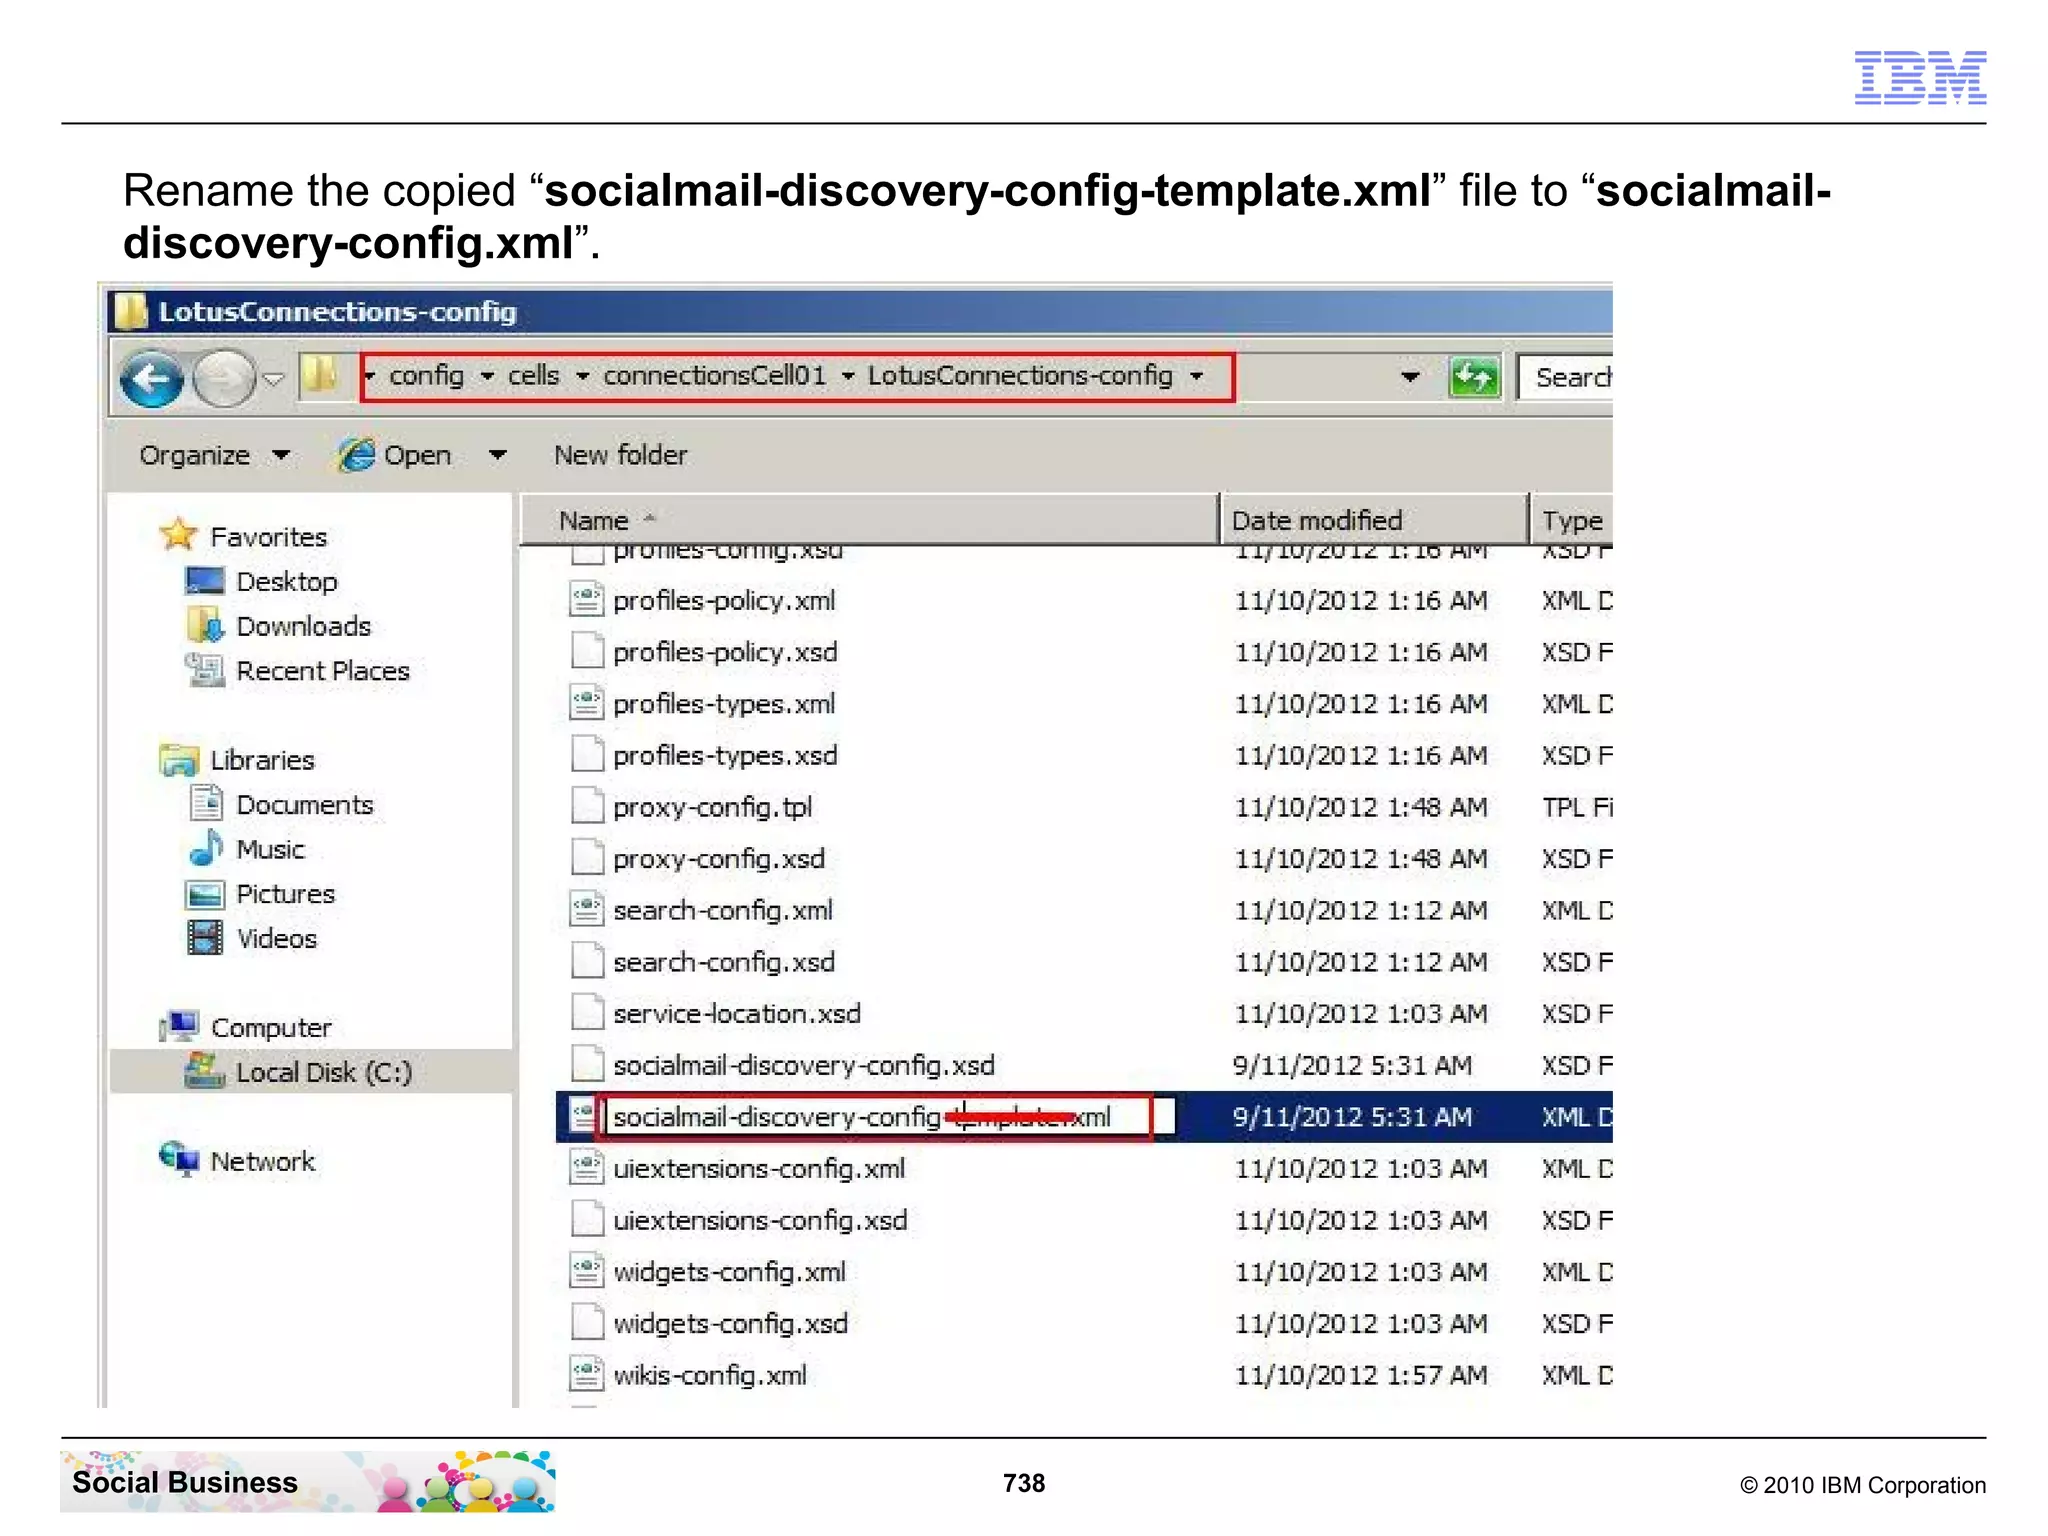Click connectionsCell01 in the address path
The width and height of the screenshot is (2048, 1536).
click(714, 376)
